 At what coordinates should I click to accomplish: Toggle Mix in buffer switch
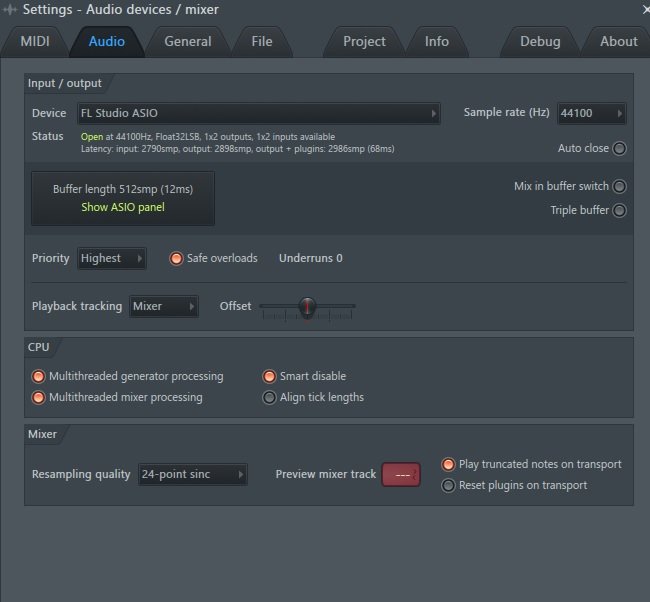(x=619, y=186)
